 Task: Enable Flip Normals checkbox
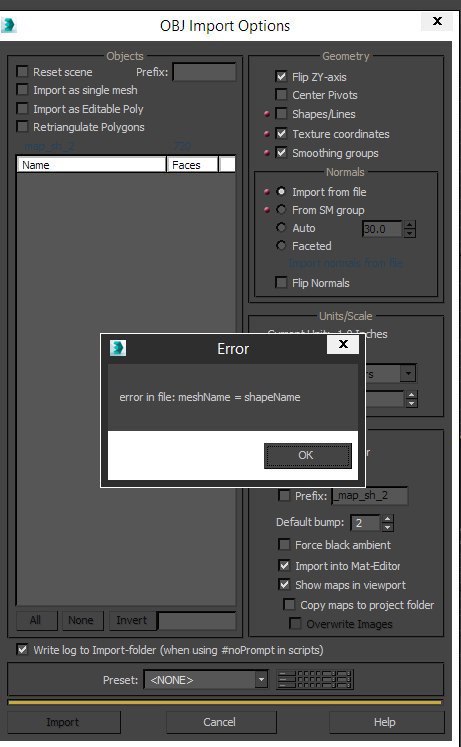tap(281, 283)
